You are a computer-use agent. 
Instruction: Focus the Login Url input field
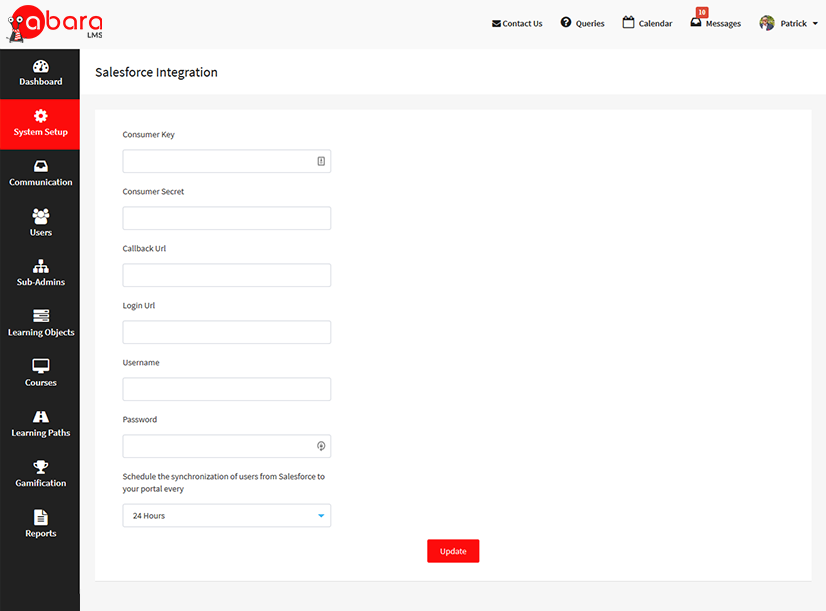coord(227,332)
